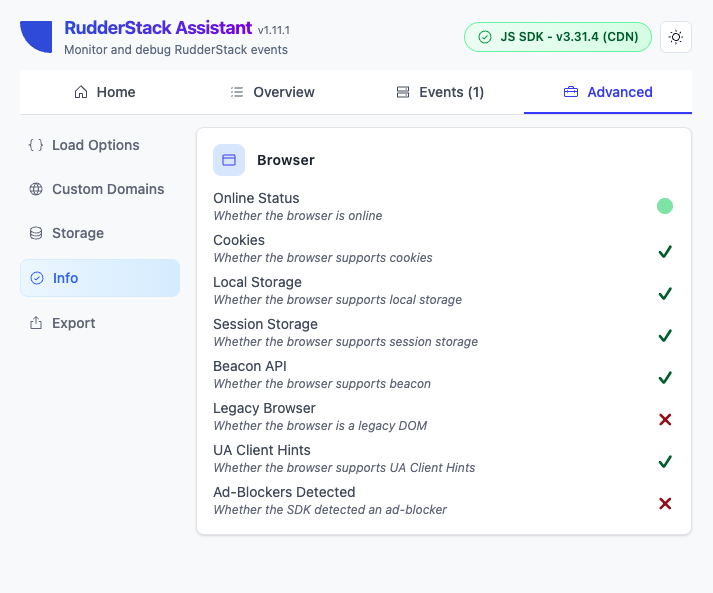Click the Browser panel heading

coord(286,160)
